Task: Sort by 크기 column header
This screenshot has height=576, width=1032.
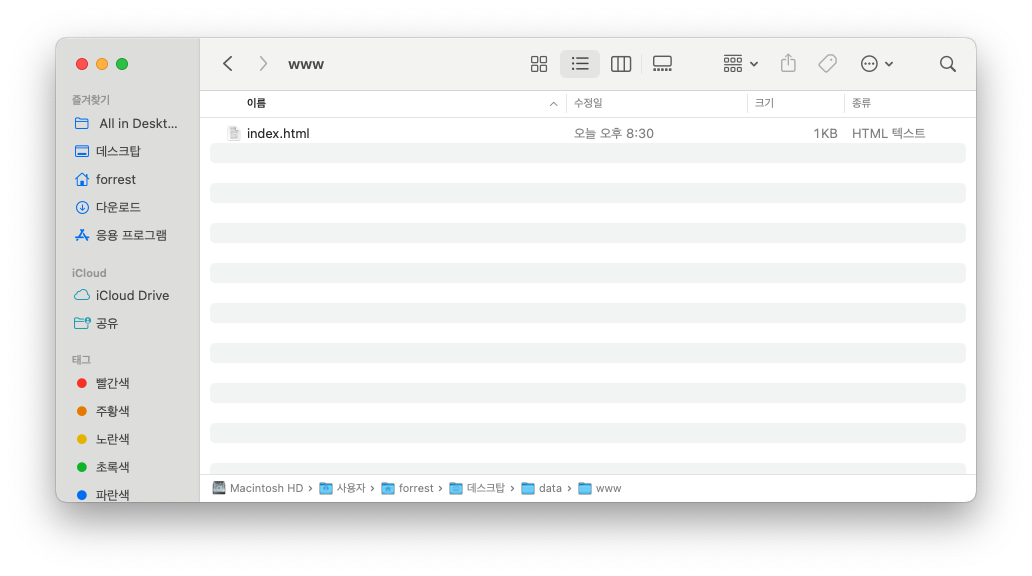Action: coord(764,103)
